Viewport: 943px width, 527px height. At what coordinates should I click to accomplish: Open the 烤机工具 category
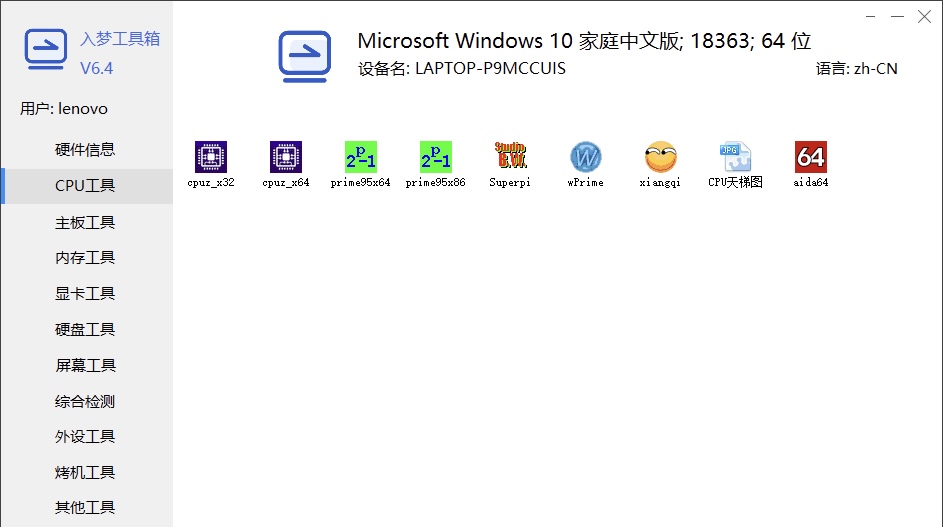[x=85, y=473]
